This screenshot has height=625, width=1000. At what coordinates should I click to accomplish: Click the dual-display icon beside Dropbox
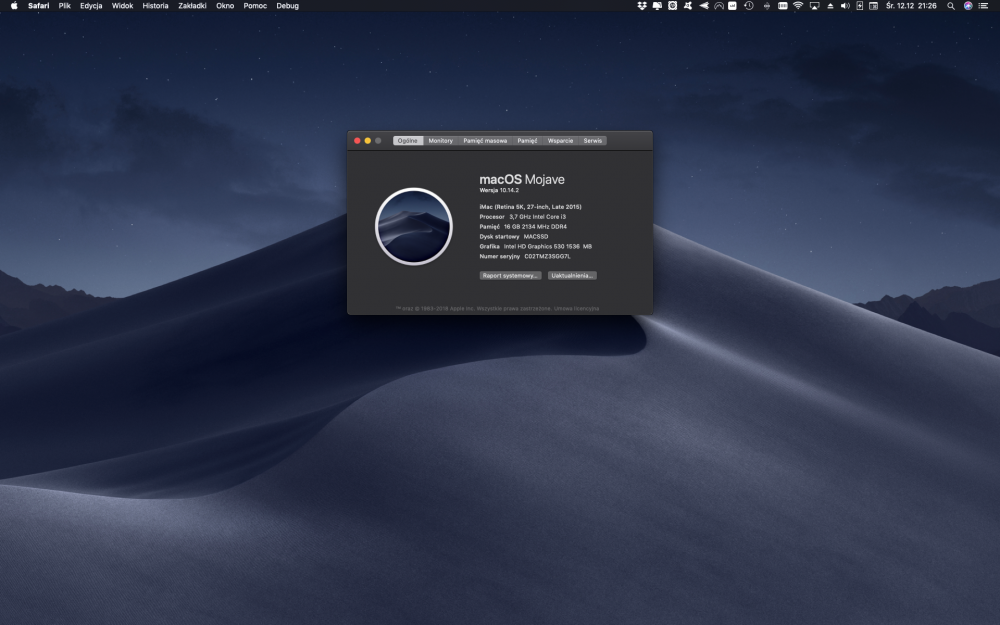coord(657,6)
